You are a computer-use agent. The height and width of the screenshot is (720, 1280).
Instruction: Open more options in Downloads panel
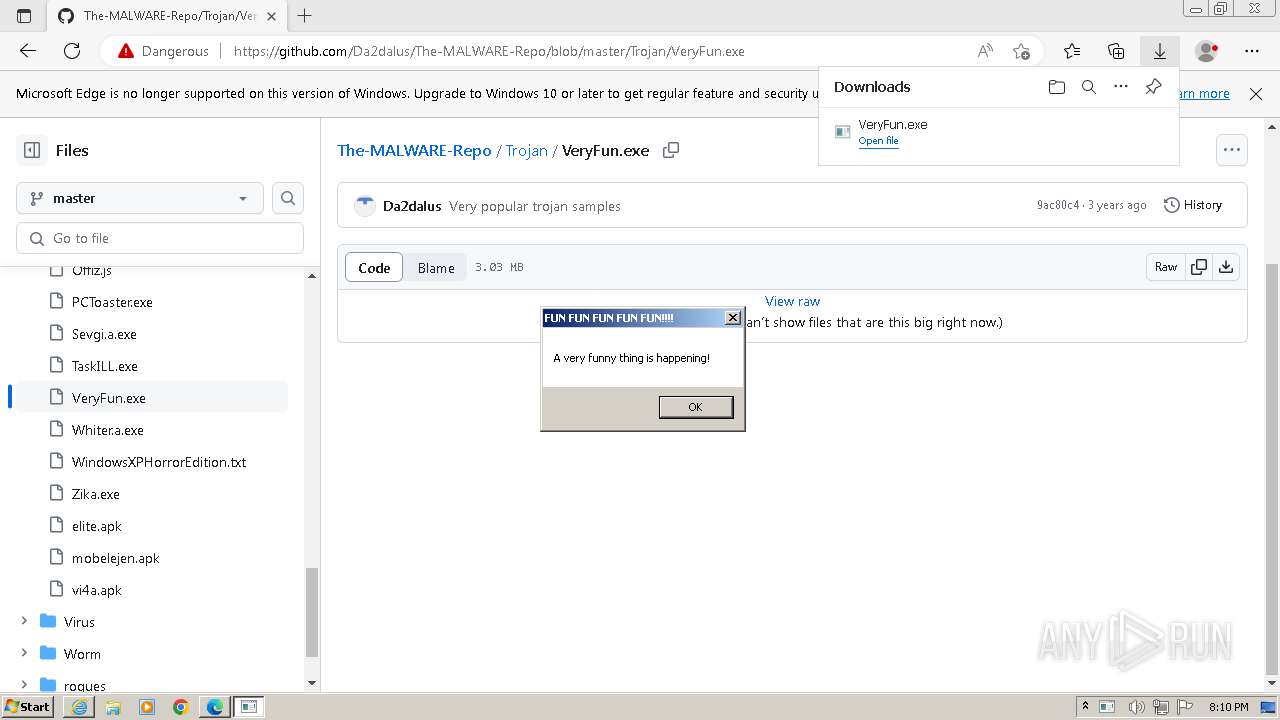1121,87
